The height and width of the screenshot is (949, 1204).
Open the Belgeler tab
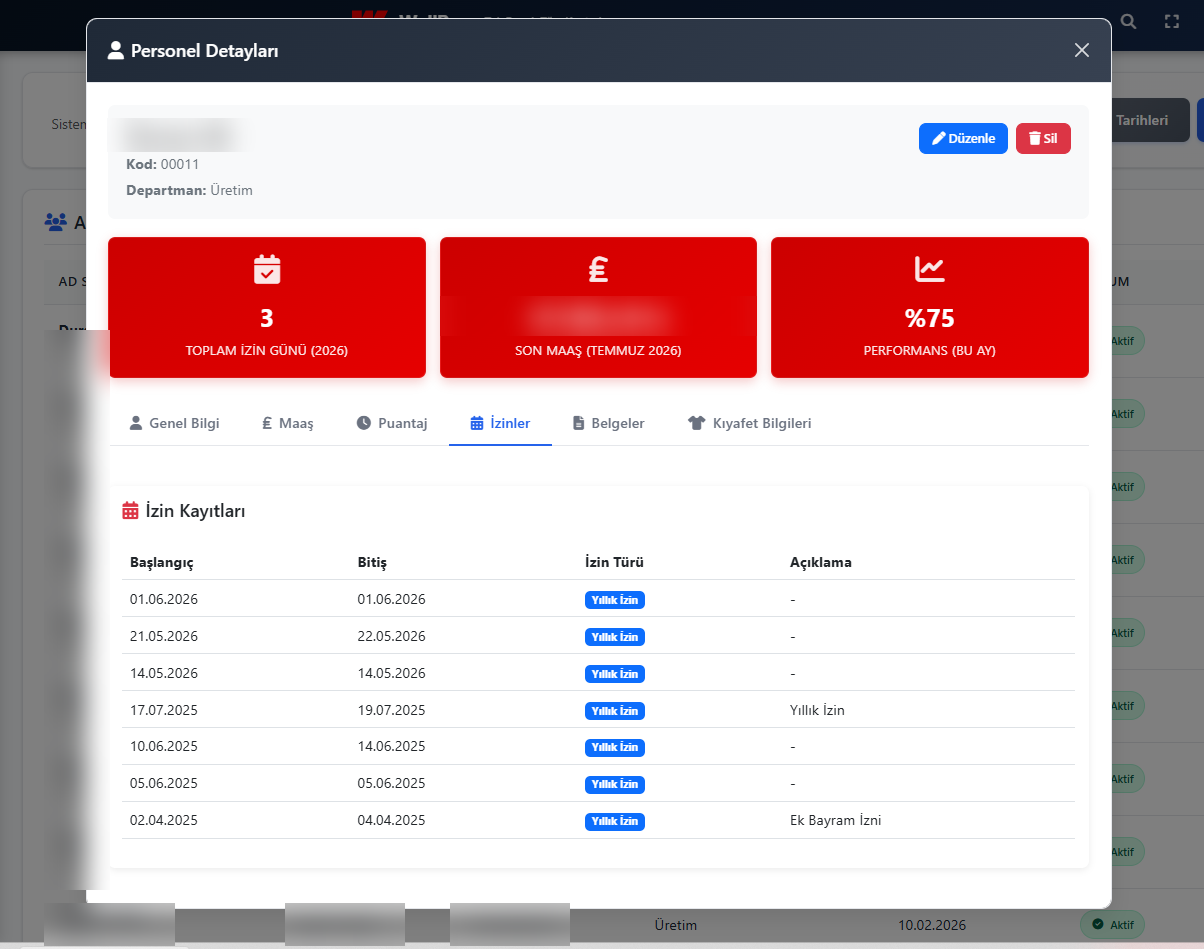[608, 423]
